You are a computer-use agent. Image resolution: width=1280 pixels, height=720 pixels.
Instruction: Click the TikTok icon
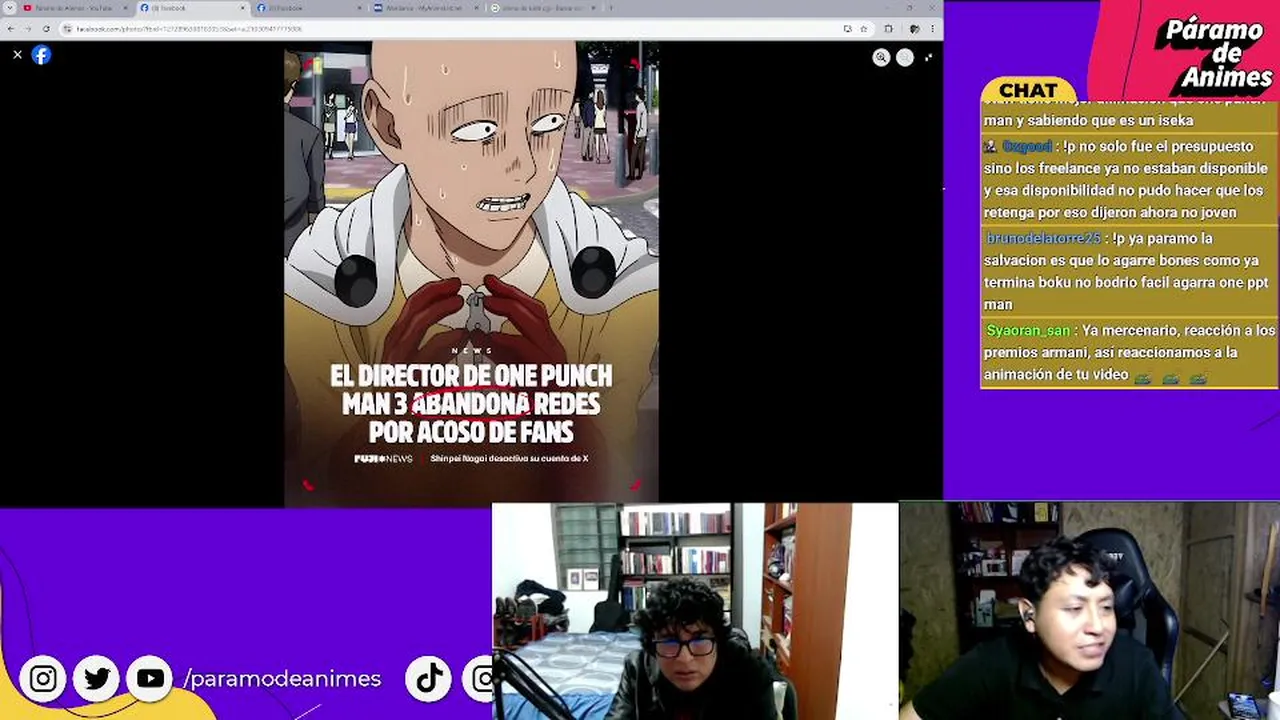tap(429, 679)
